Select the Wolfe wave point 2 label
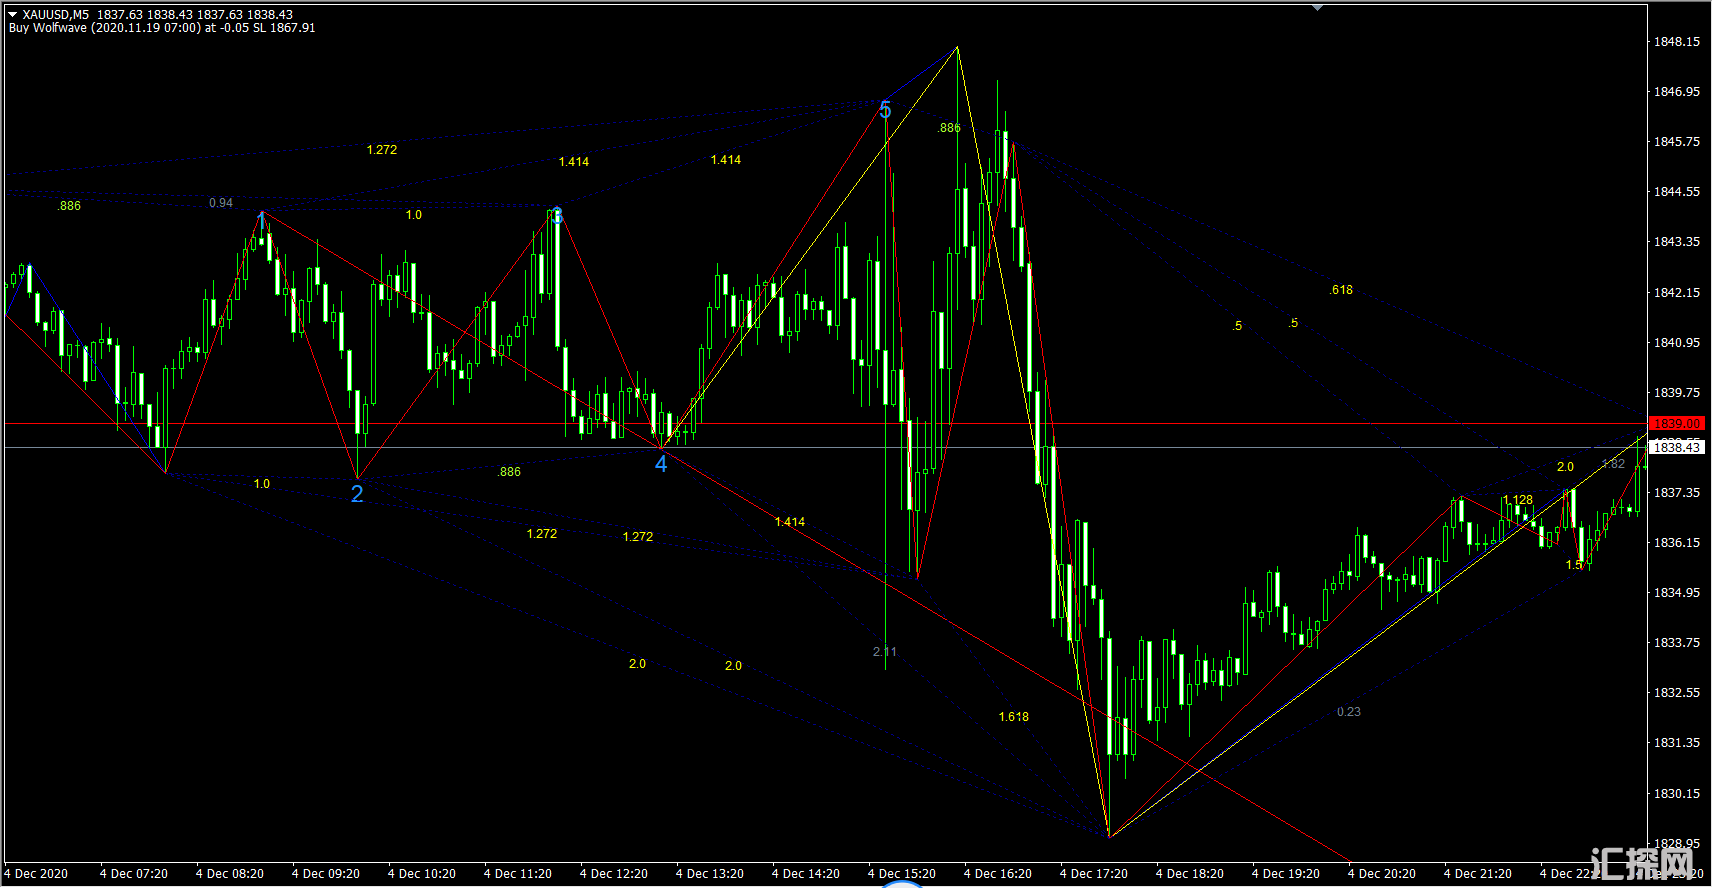The image size is (1713, 888). pos(357,494)
